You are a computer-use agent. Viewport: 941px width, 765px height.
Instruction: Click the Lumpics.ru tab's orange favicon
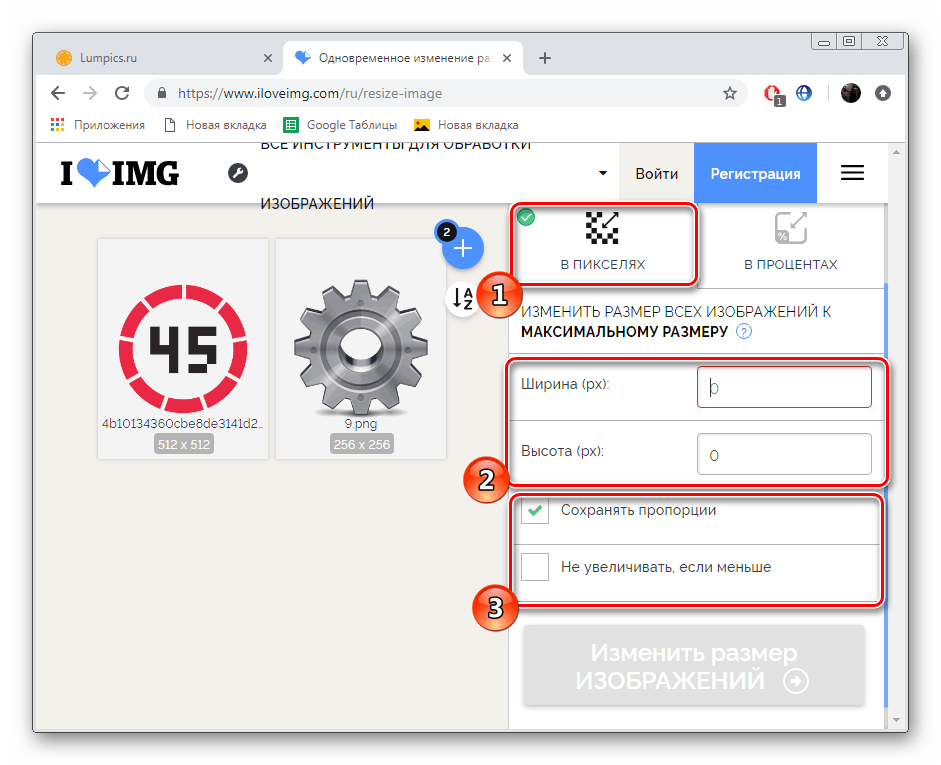(x=64, y=58)
